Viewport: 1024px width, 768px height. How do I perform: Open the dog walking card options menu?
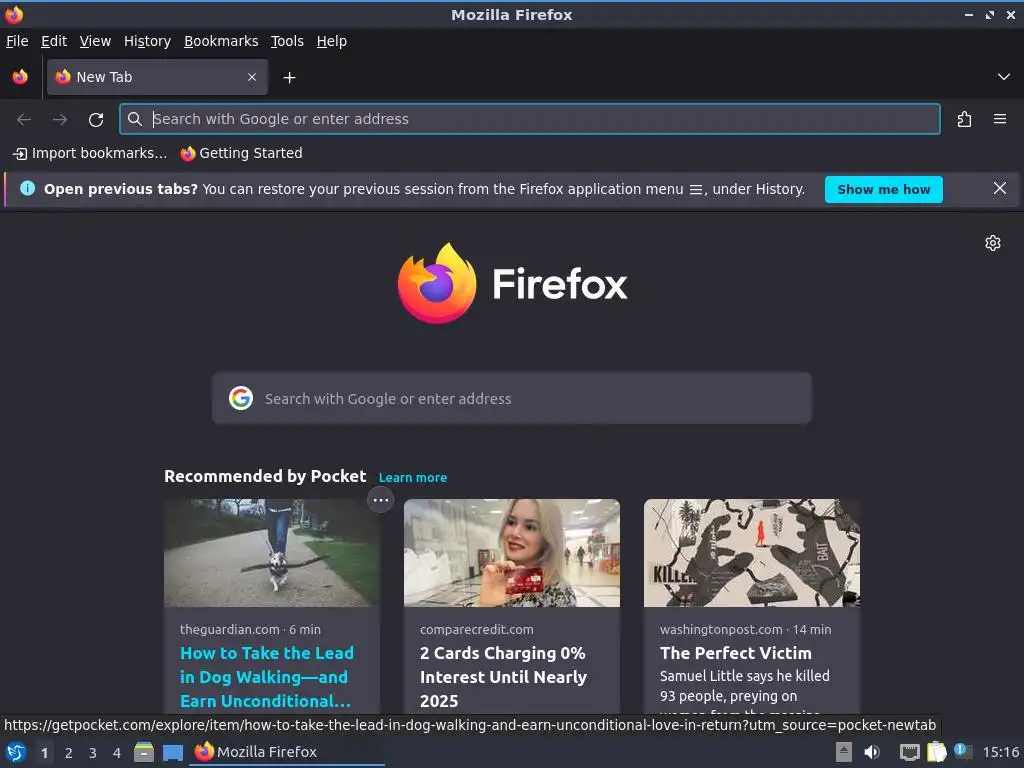(381, 500)
